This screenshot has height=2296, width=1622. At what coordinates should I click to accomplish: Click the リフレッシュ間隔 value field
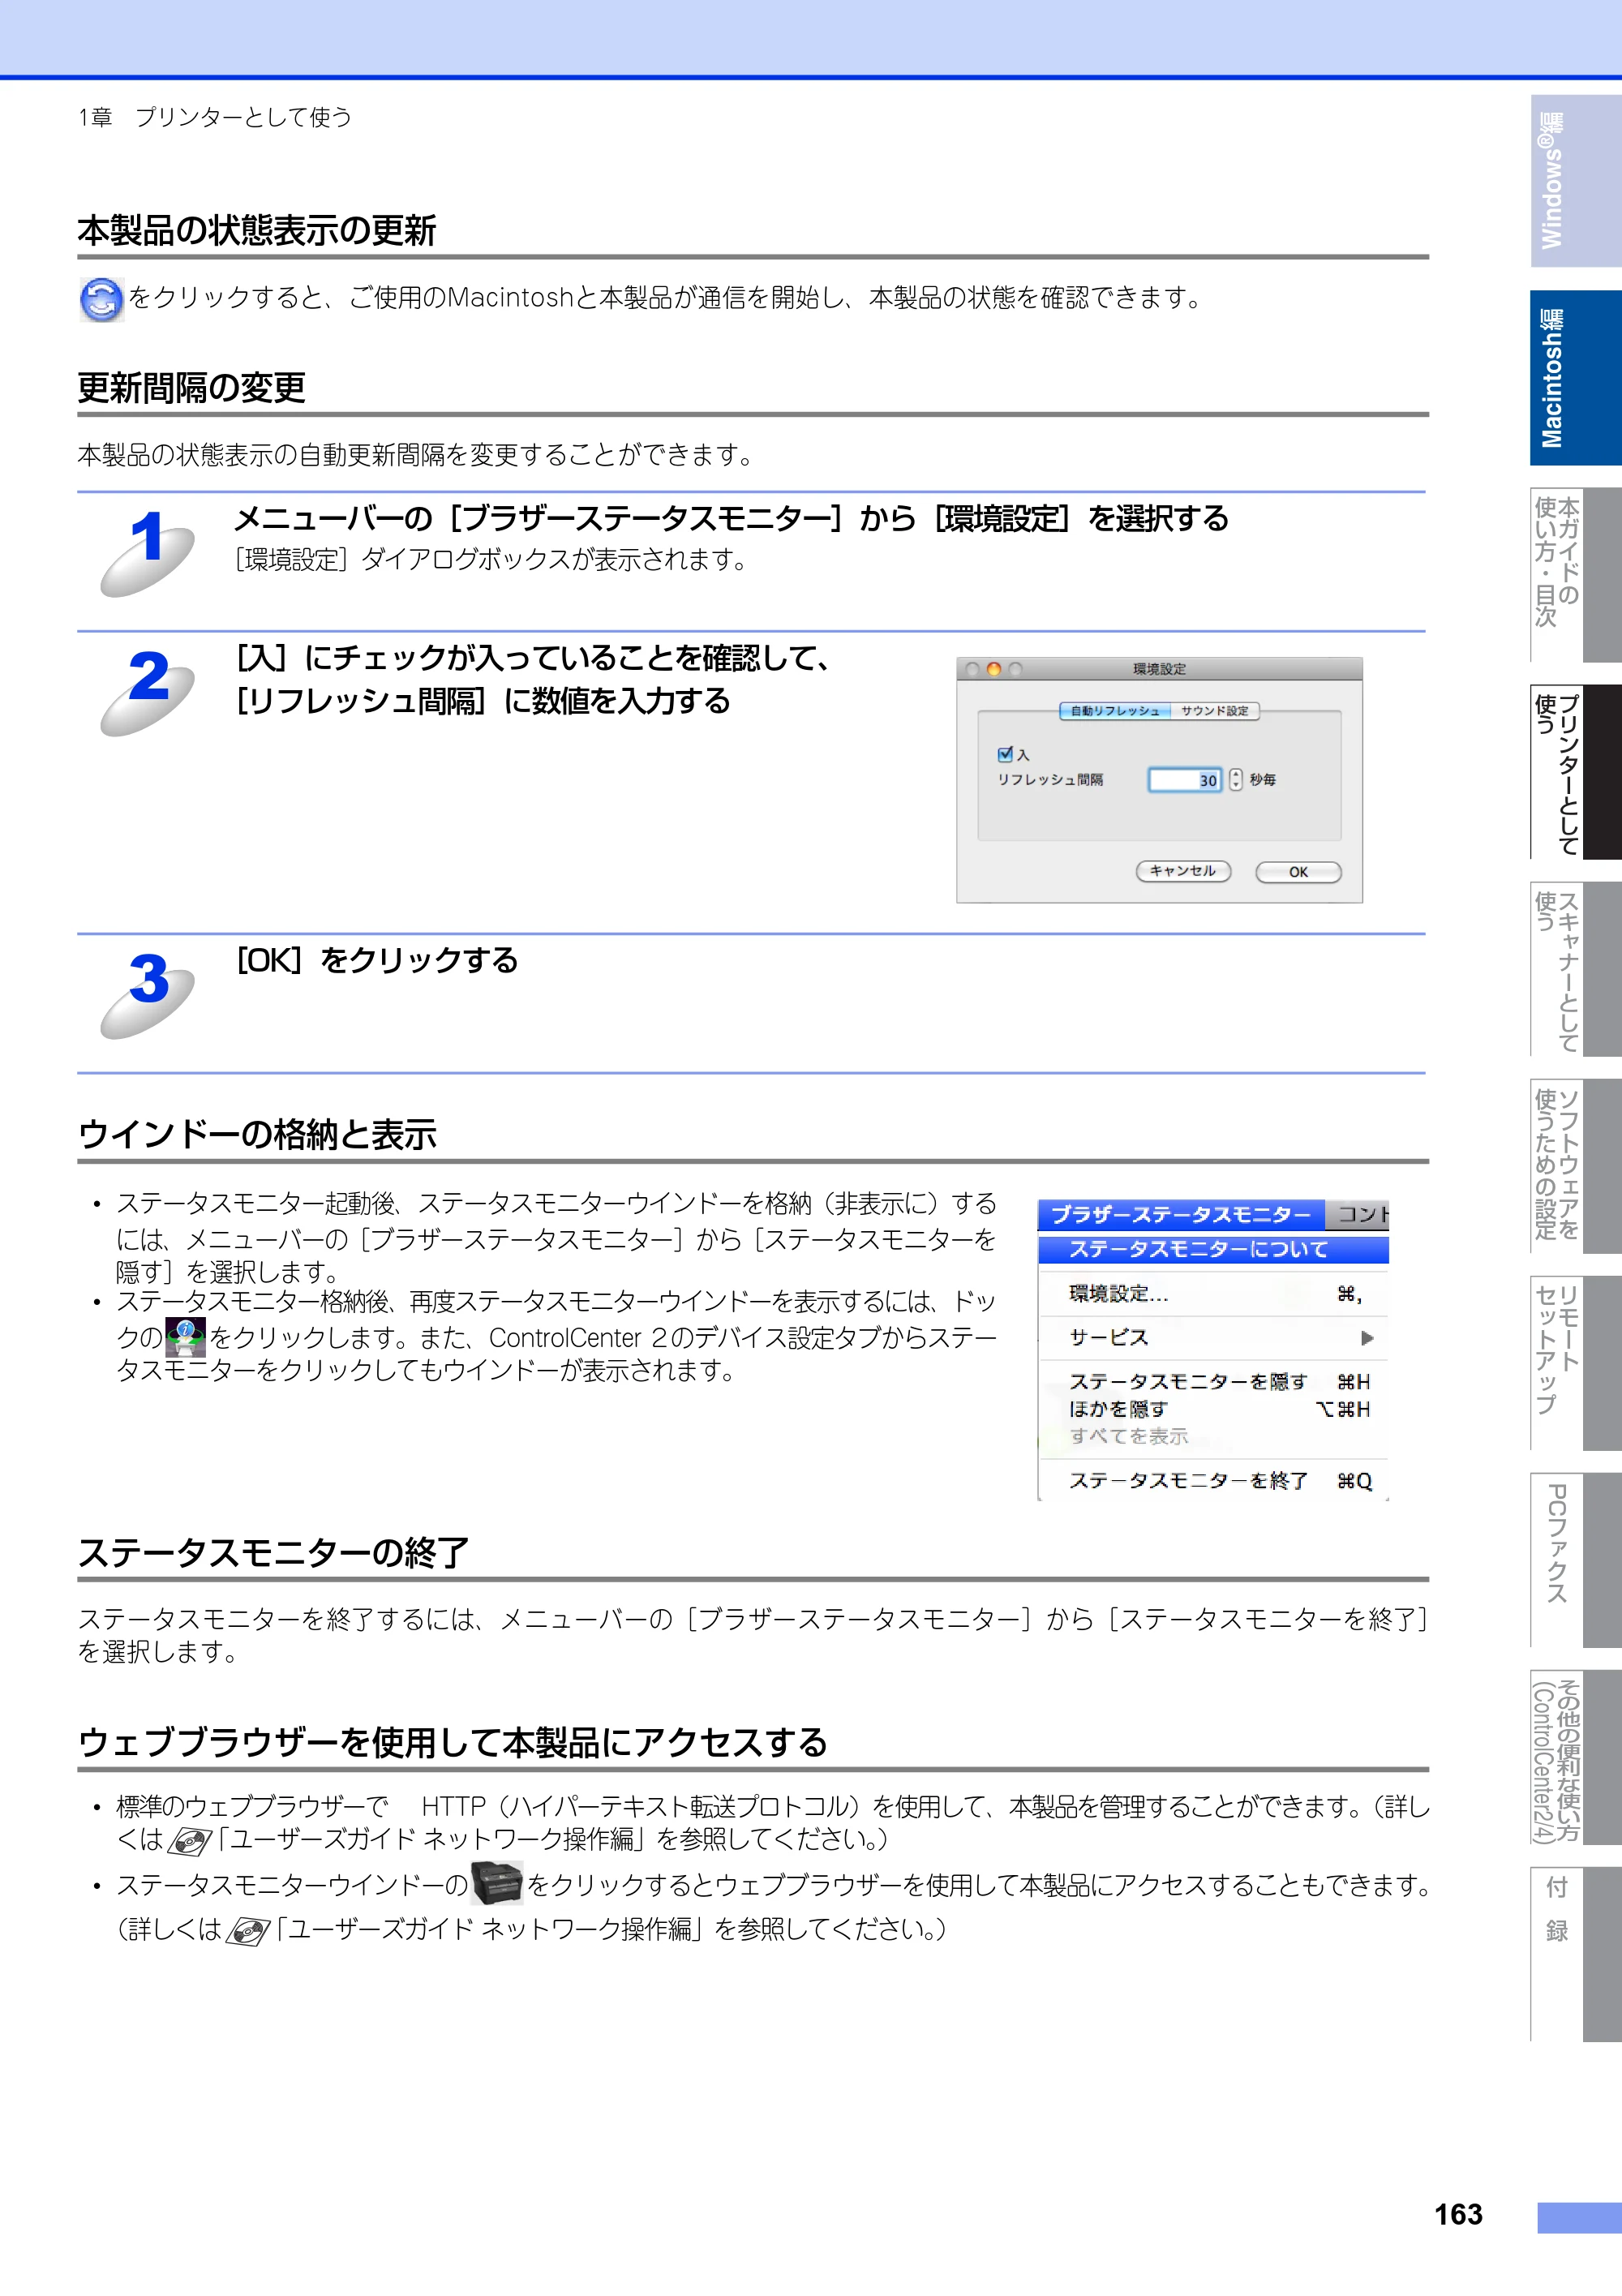(1185, 780)
